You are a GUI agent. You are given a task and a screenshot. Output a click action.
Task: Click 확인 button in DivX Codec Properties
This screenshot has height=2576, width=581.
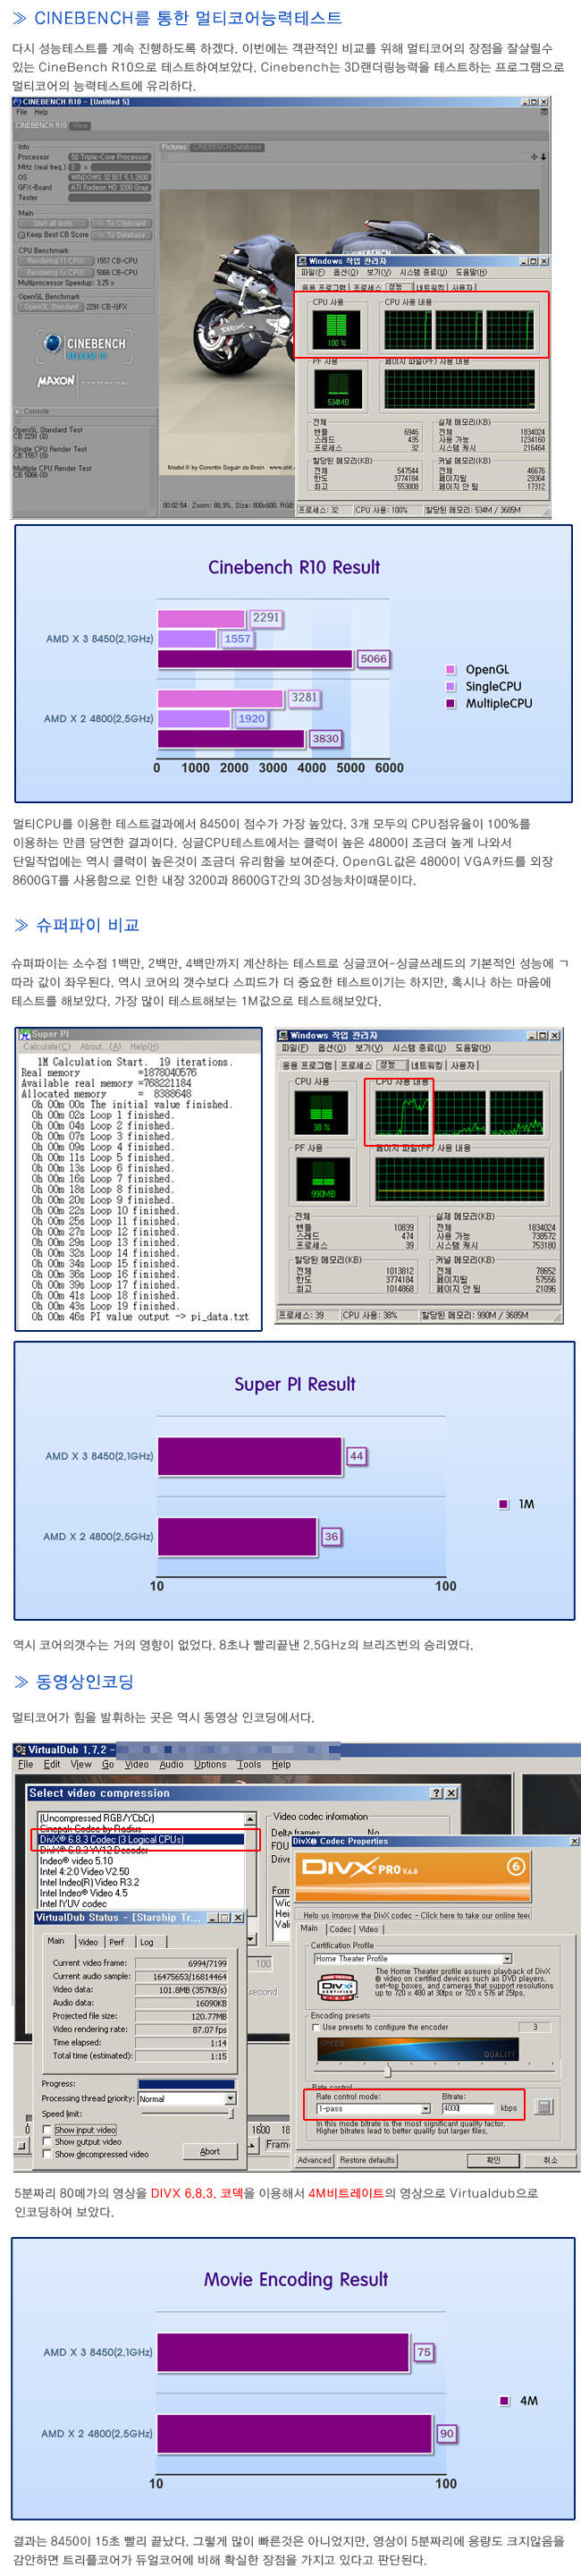[493, 2160]
